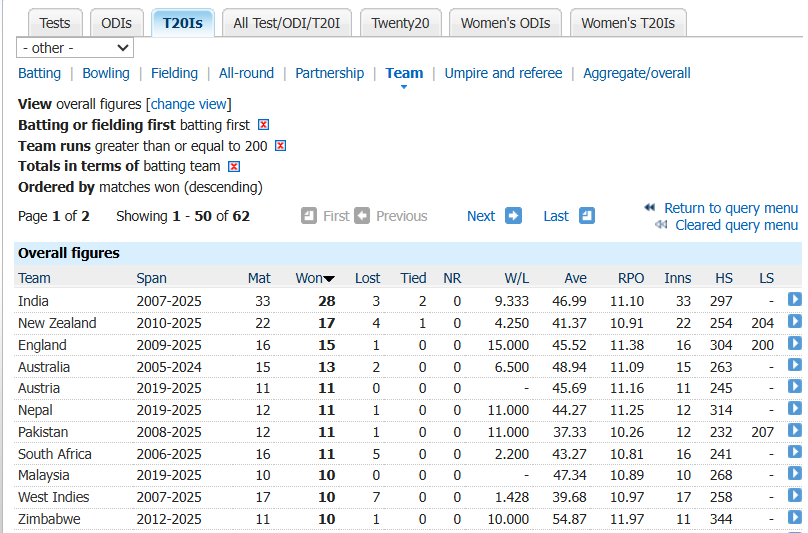The width and height of the screenshot is (808, 533).
Task: Open the Twenty20 tab
Action: 400,23
